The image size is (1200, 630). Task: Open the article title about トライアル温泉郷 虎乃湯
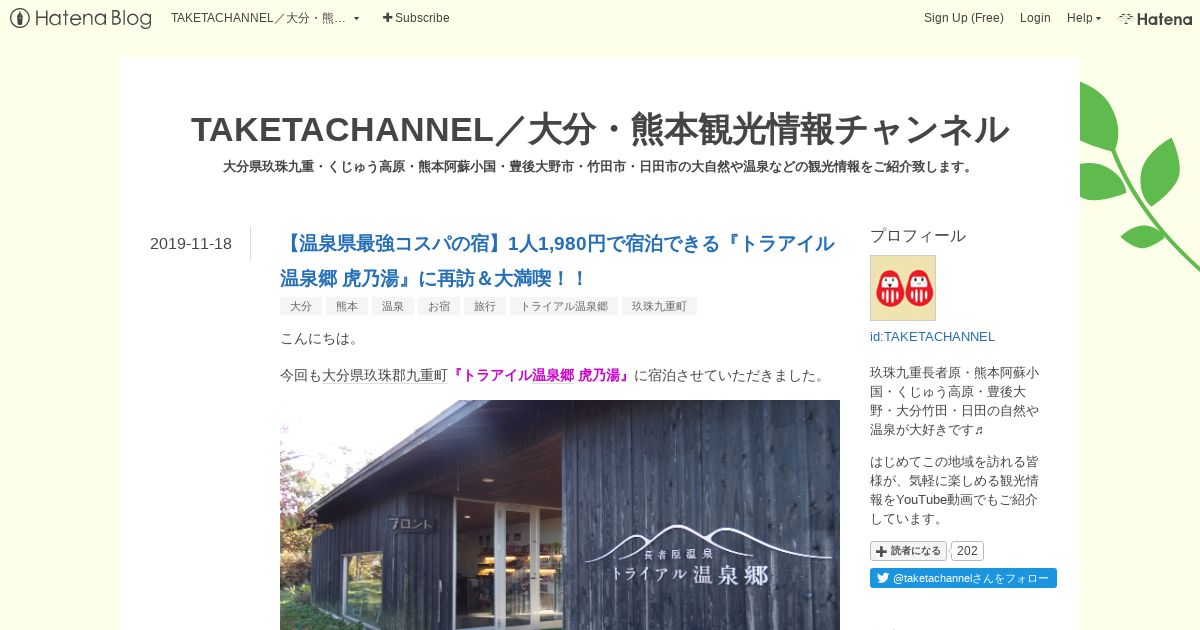click(x=557, y=260)
